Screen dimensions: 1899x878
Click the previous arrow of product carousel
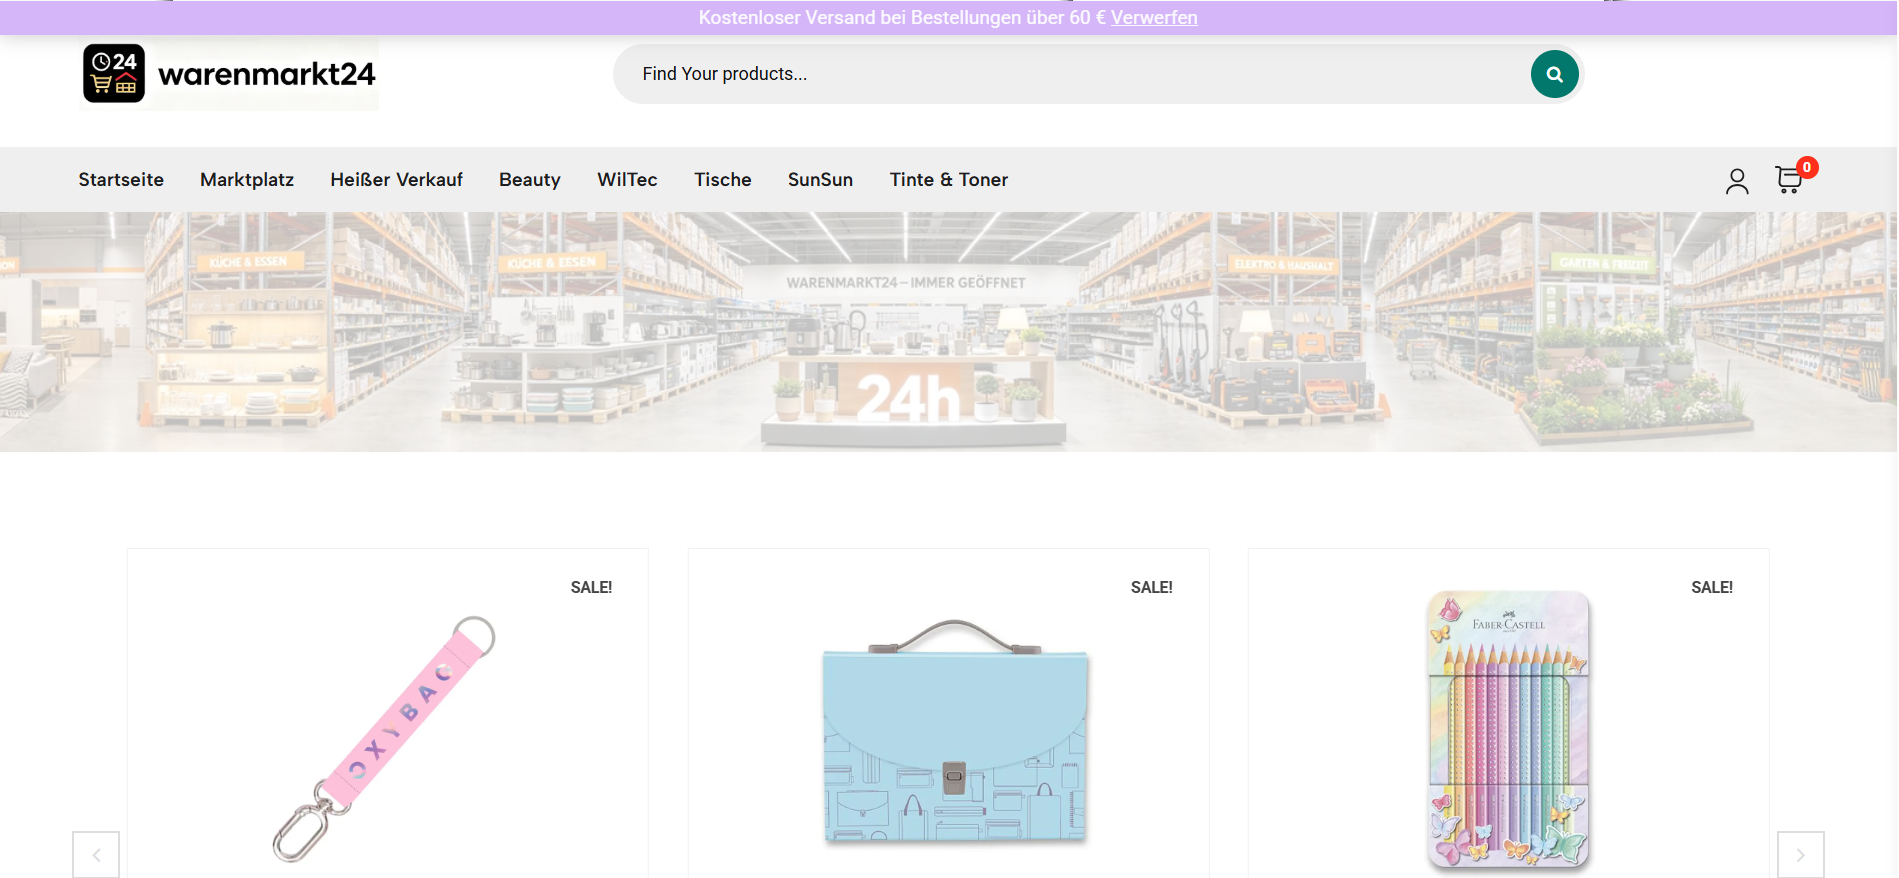96,855
